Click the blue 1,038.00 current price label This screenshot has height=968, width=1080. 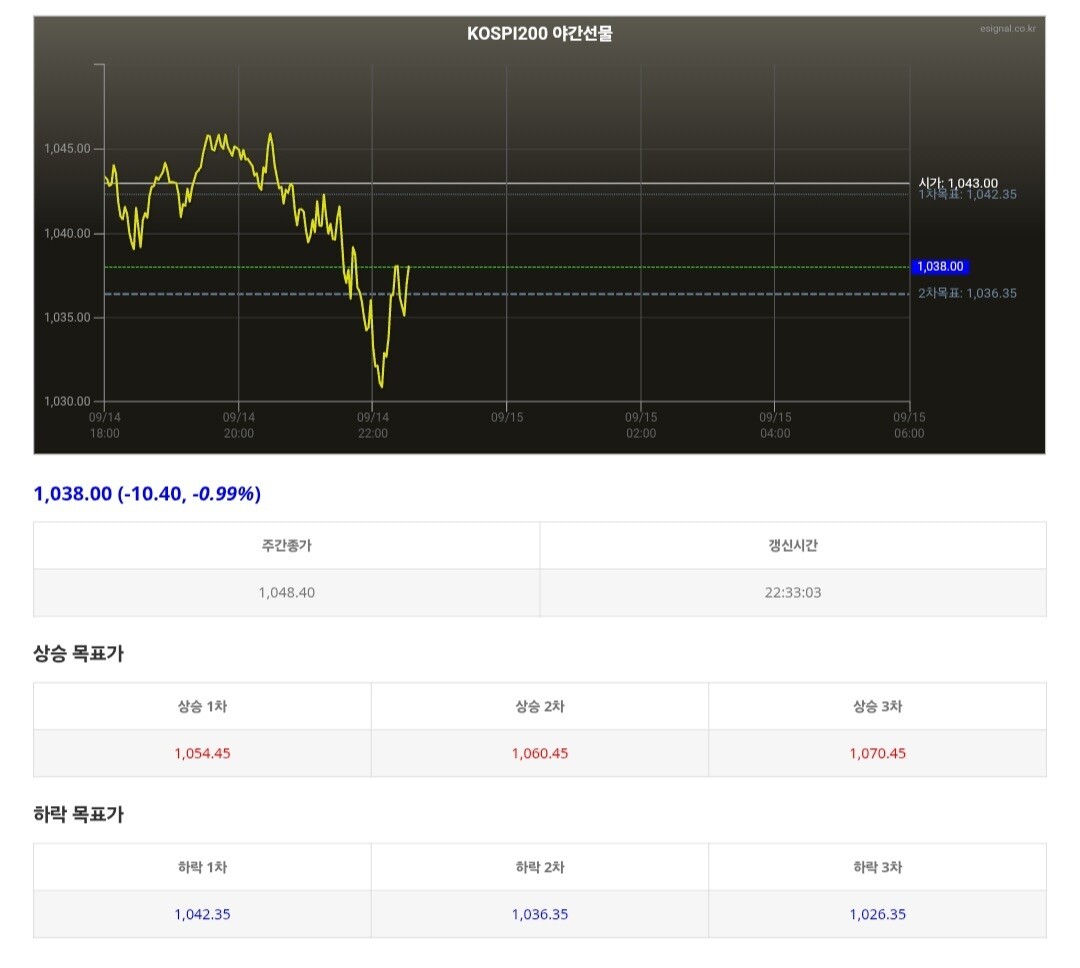(939, 267)
